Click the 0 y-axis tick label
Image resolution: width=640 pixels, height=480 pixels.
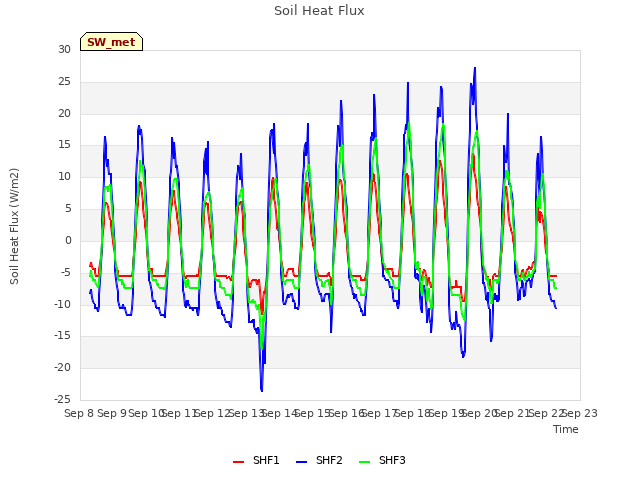(68, 240)
